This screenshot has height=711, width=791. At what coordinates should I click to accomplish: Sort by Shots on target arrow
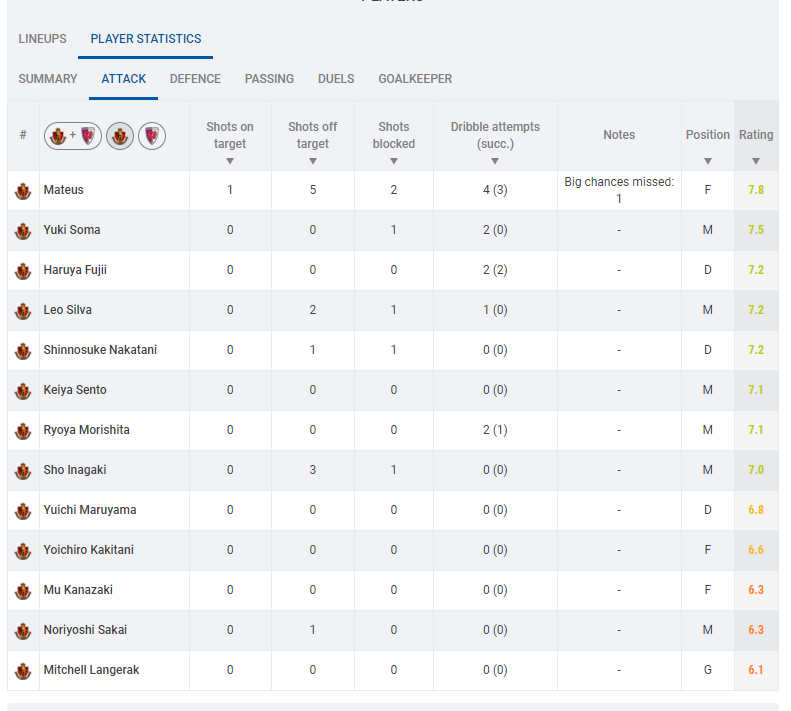(x=230, y=161)
